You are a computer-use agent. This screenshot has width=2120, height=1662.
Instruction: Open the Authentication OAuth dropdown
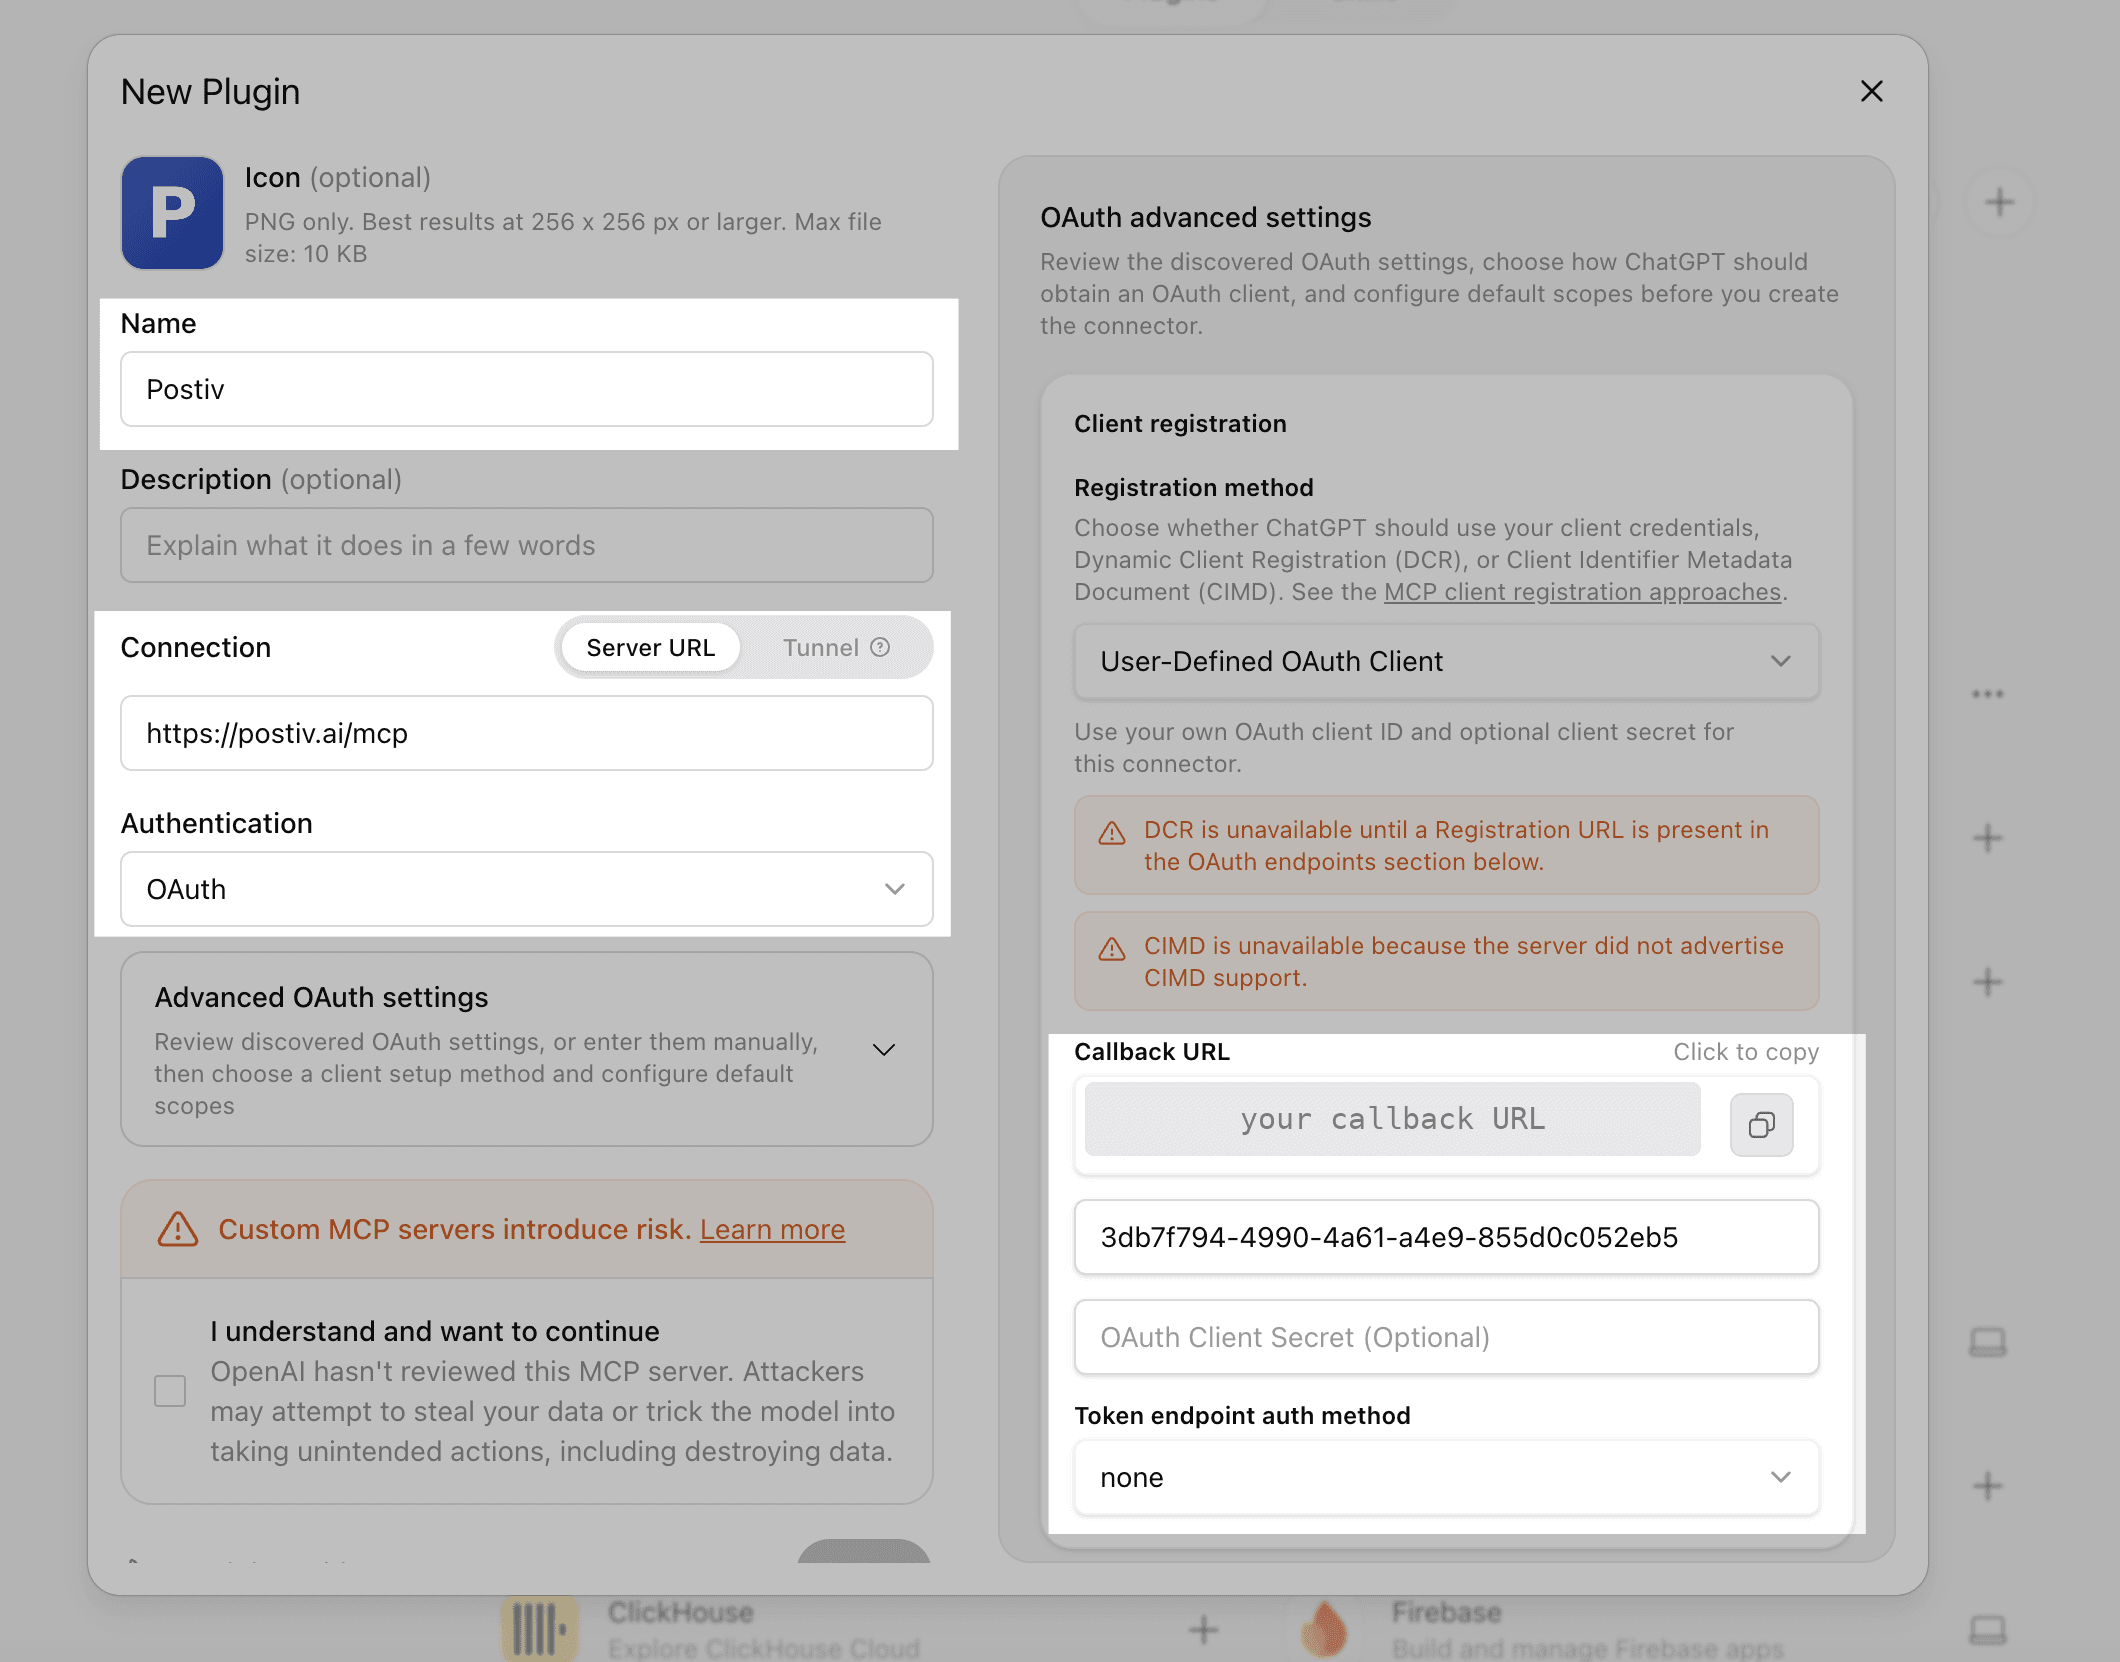527,889
